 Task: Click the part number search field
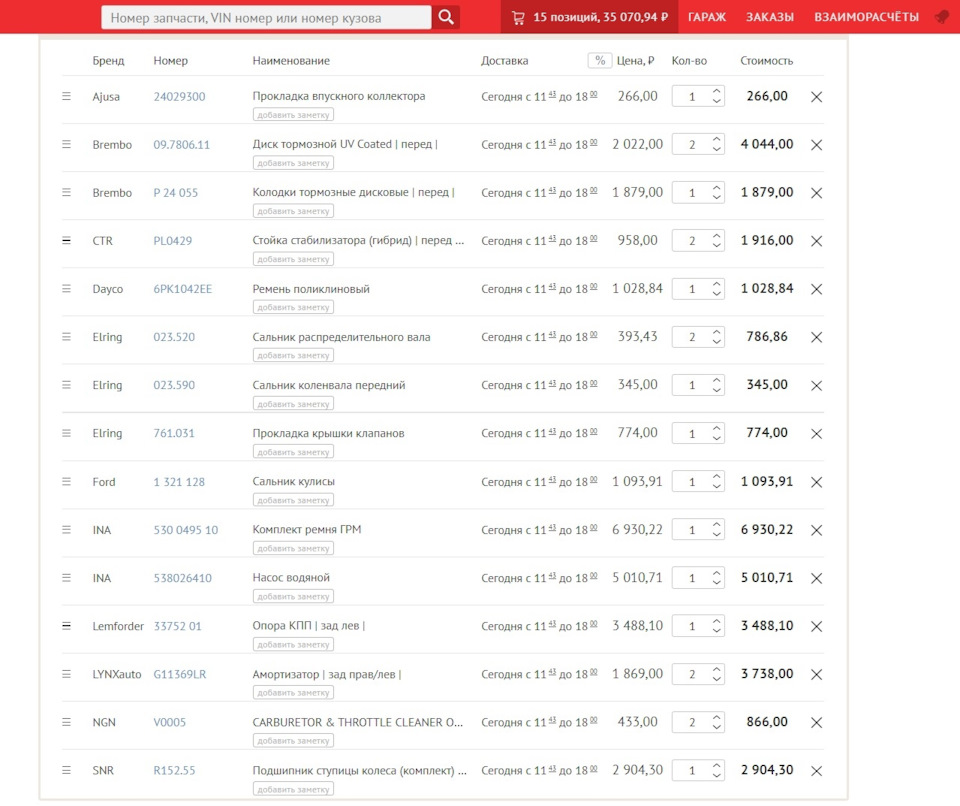pyautogui.click(x=266, y=17)
